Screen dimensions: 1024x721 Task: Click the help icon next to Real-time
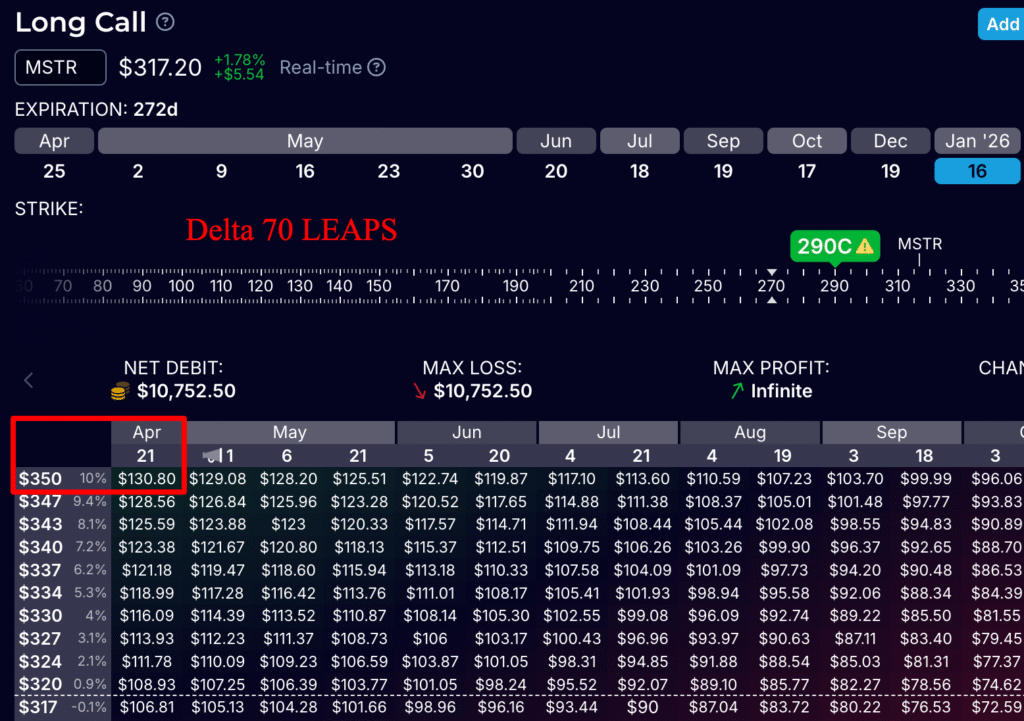tap(376, 67)
